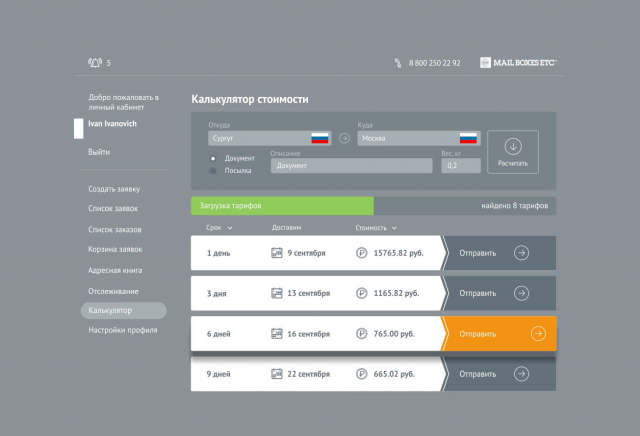Image resolution: width=640 pixels, height=436 pixels.
Task: Click the 765.00 руб. price
Action: coord(394,334)
